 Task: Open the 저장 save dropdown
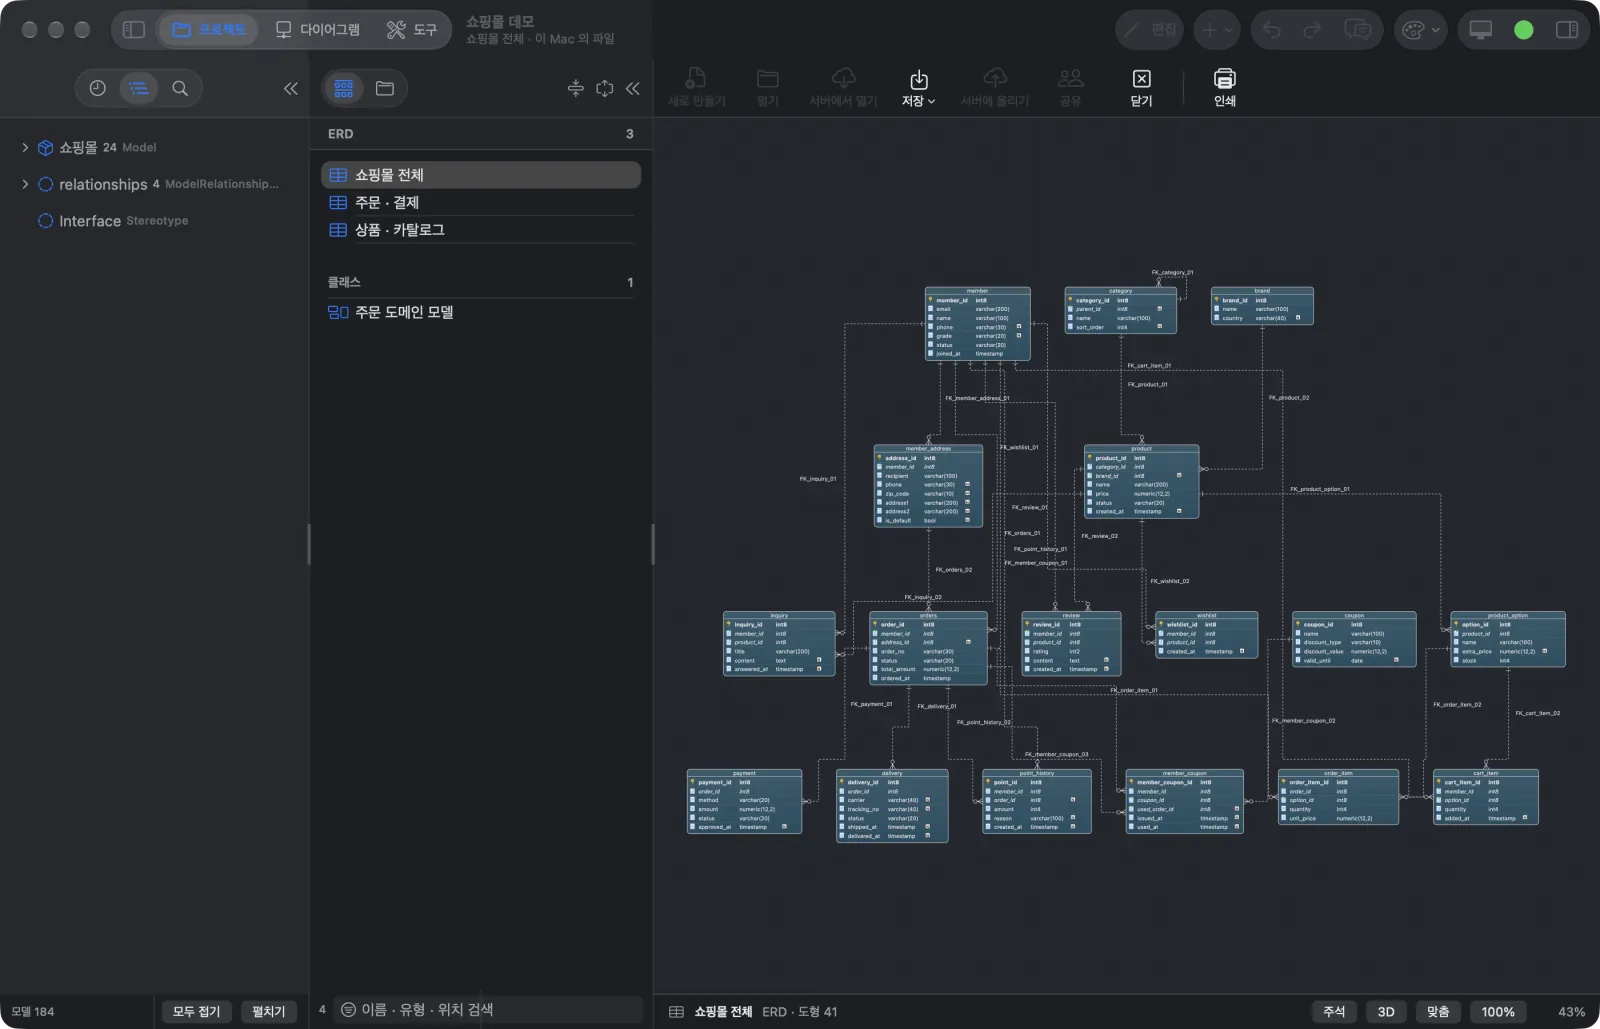(919, 87)
